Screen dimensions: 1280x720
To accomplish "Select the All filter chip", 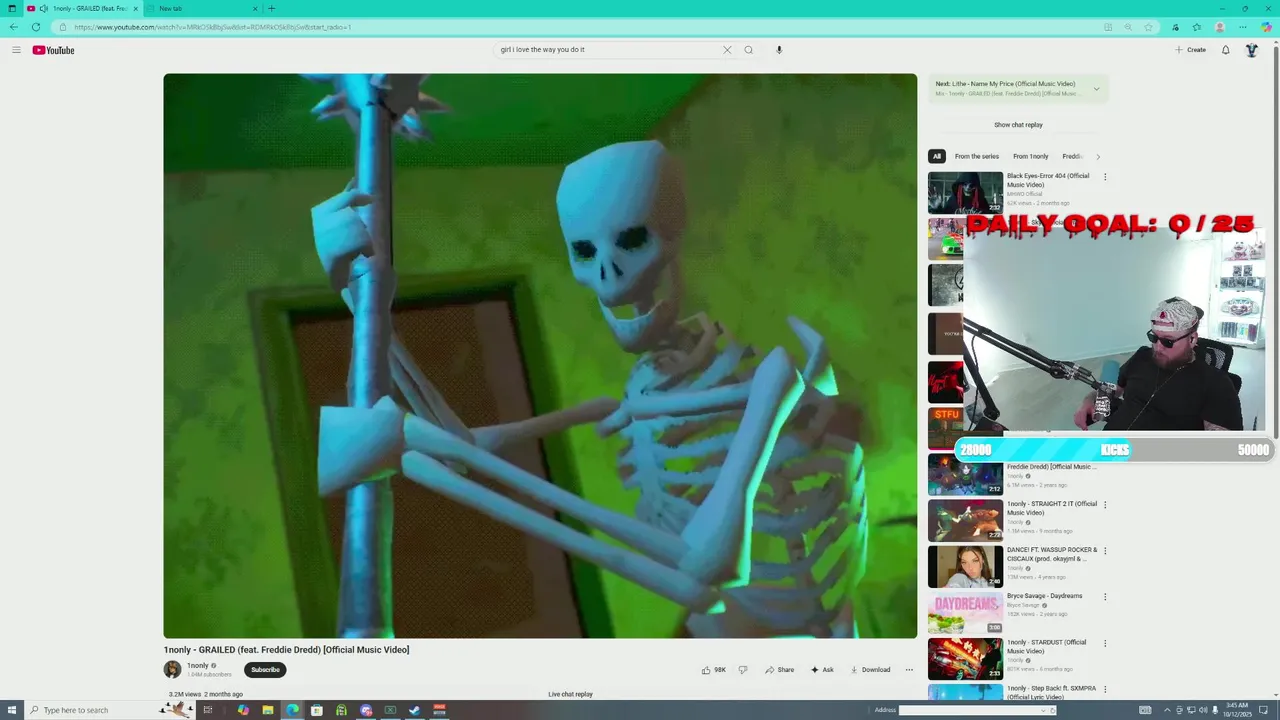I will pos(937,156).
